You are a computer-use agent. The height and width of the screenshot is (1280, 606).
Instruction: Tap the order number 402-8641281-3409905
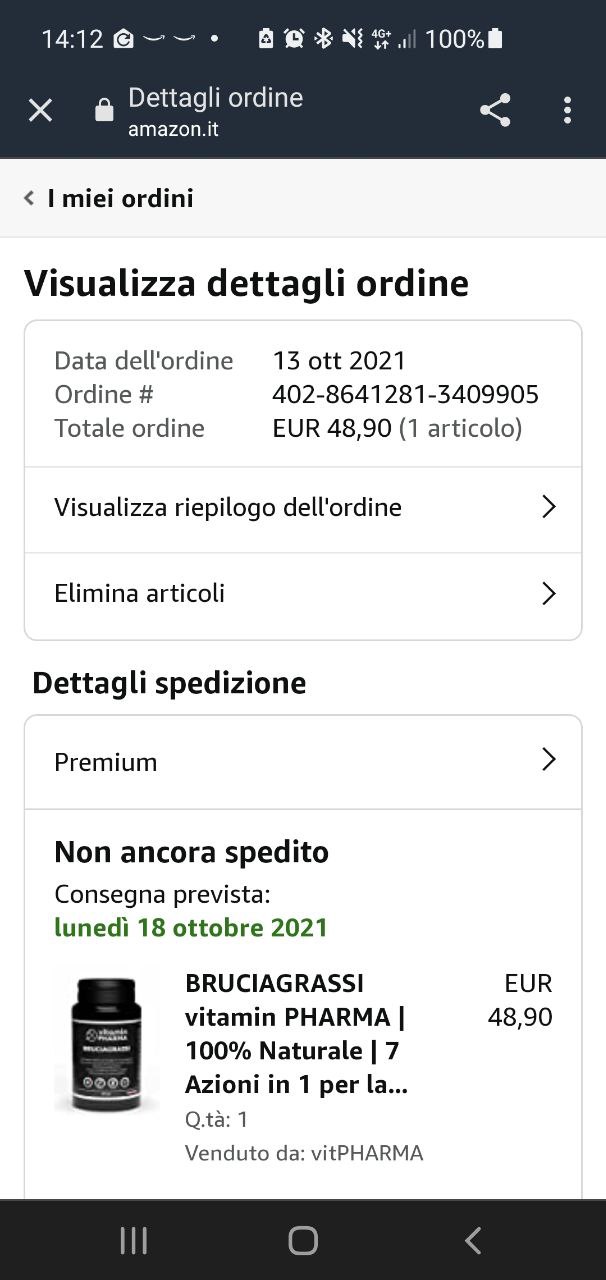click(x=405, y=394)
